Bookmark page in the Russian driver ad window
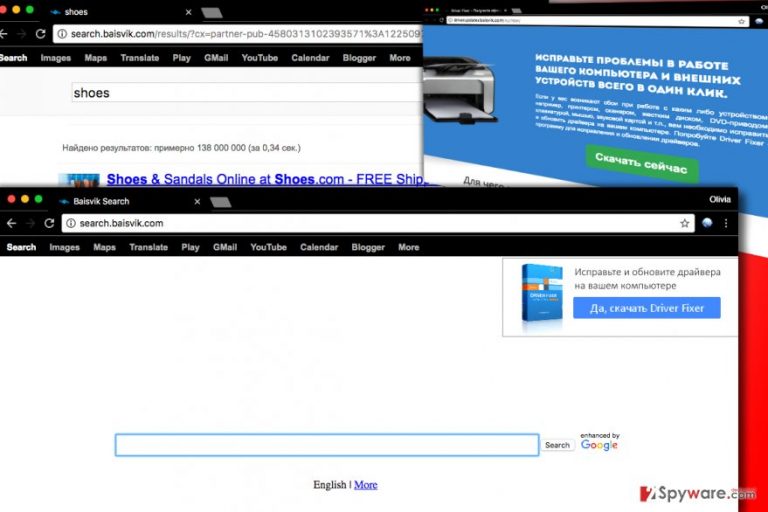The image size is (768, 512). 741,21
